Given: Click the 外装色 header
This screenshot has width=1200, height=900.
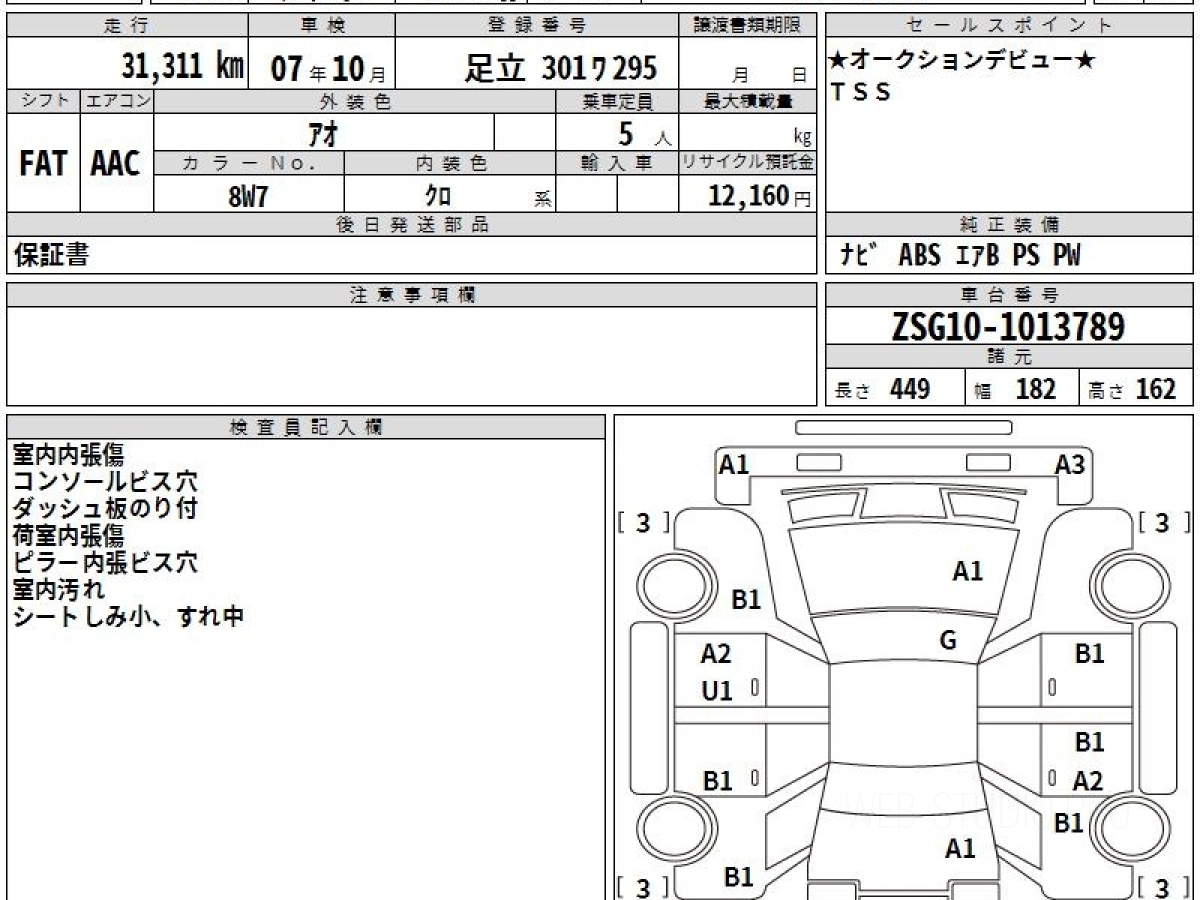Looking at the screenshot, I should (x=355, y=101).
